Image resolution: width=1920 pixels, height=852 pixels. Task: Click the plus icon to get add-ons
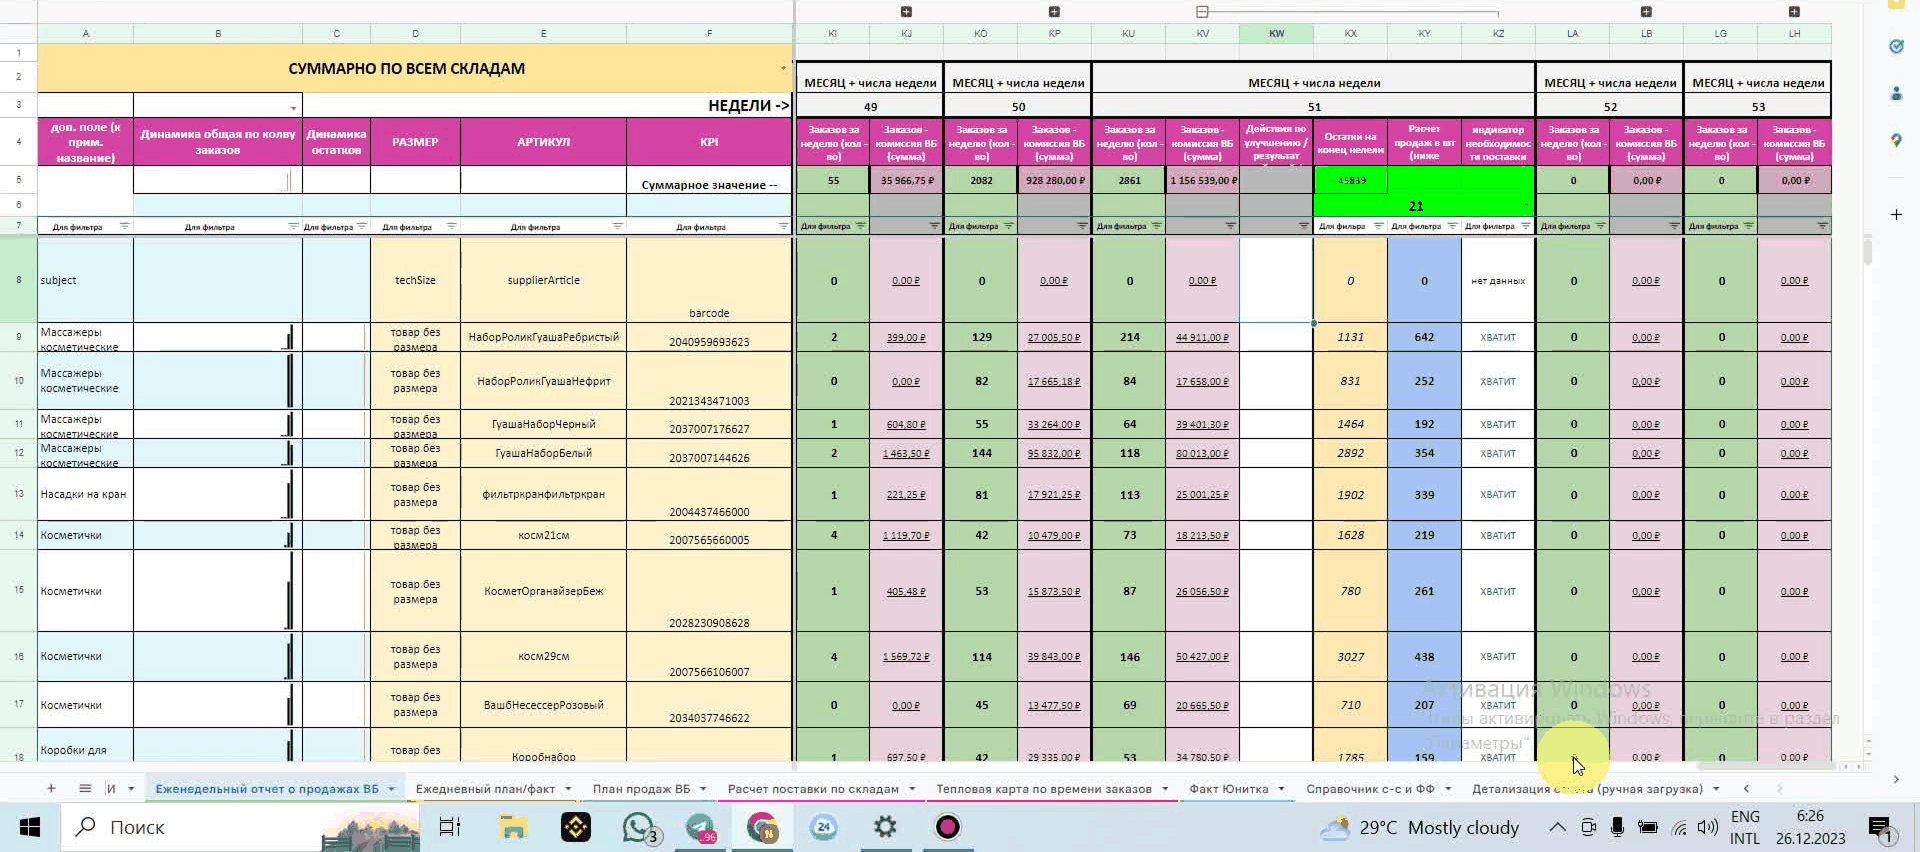(x=1896, y=214)
